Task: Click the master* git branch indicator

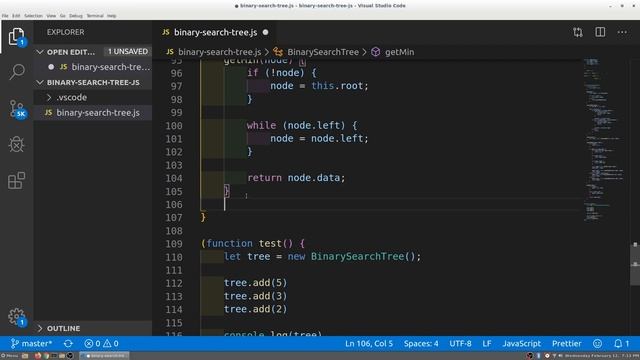Action: tap(31, 344)
